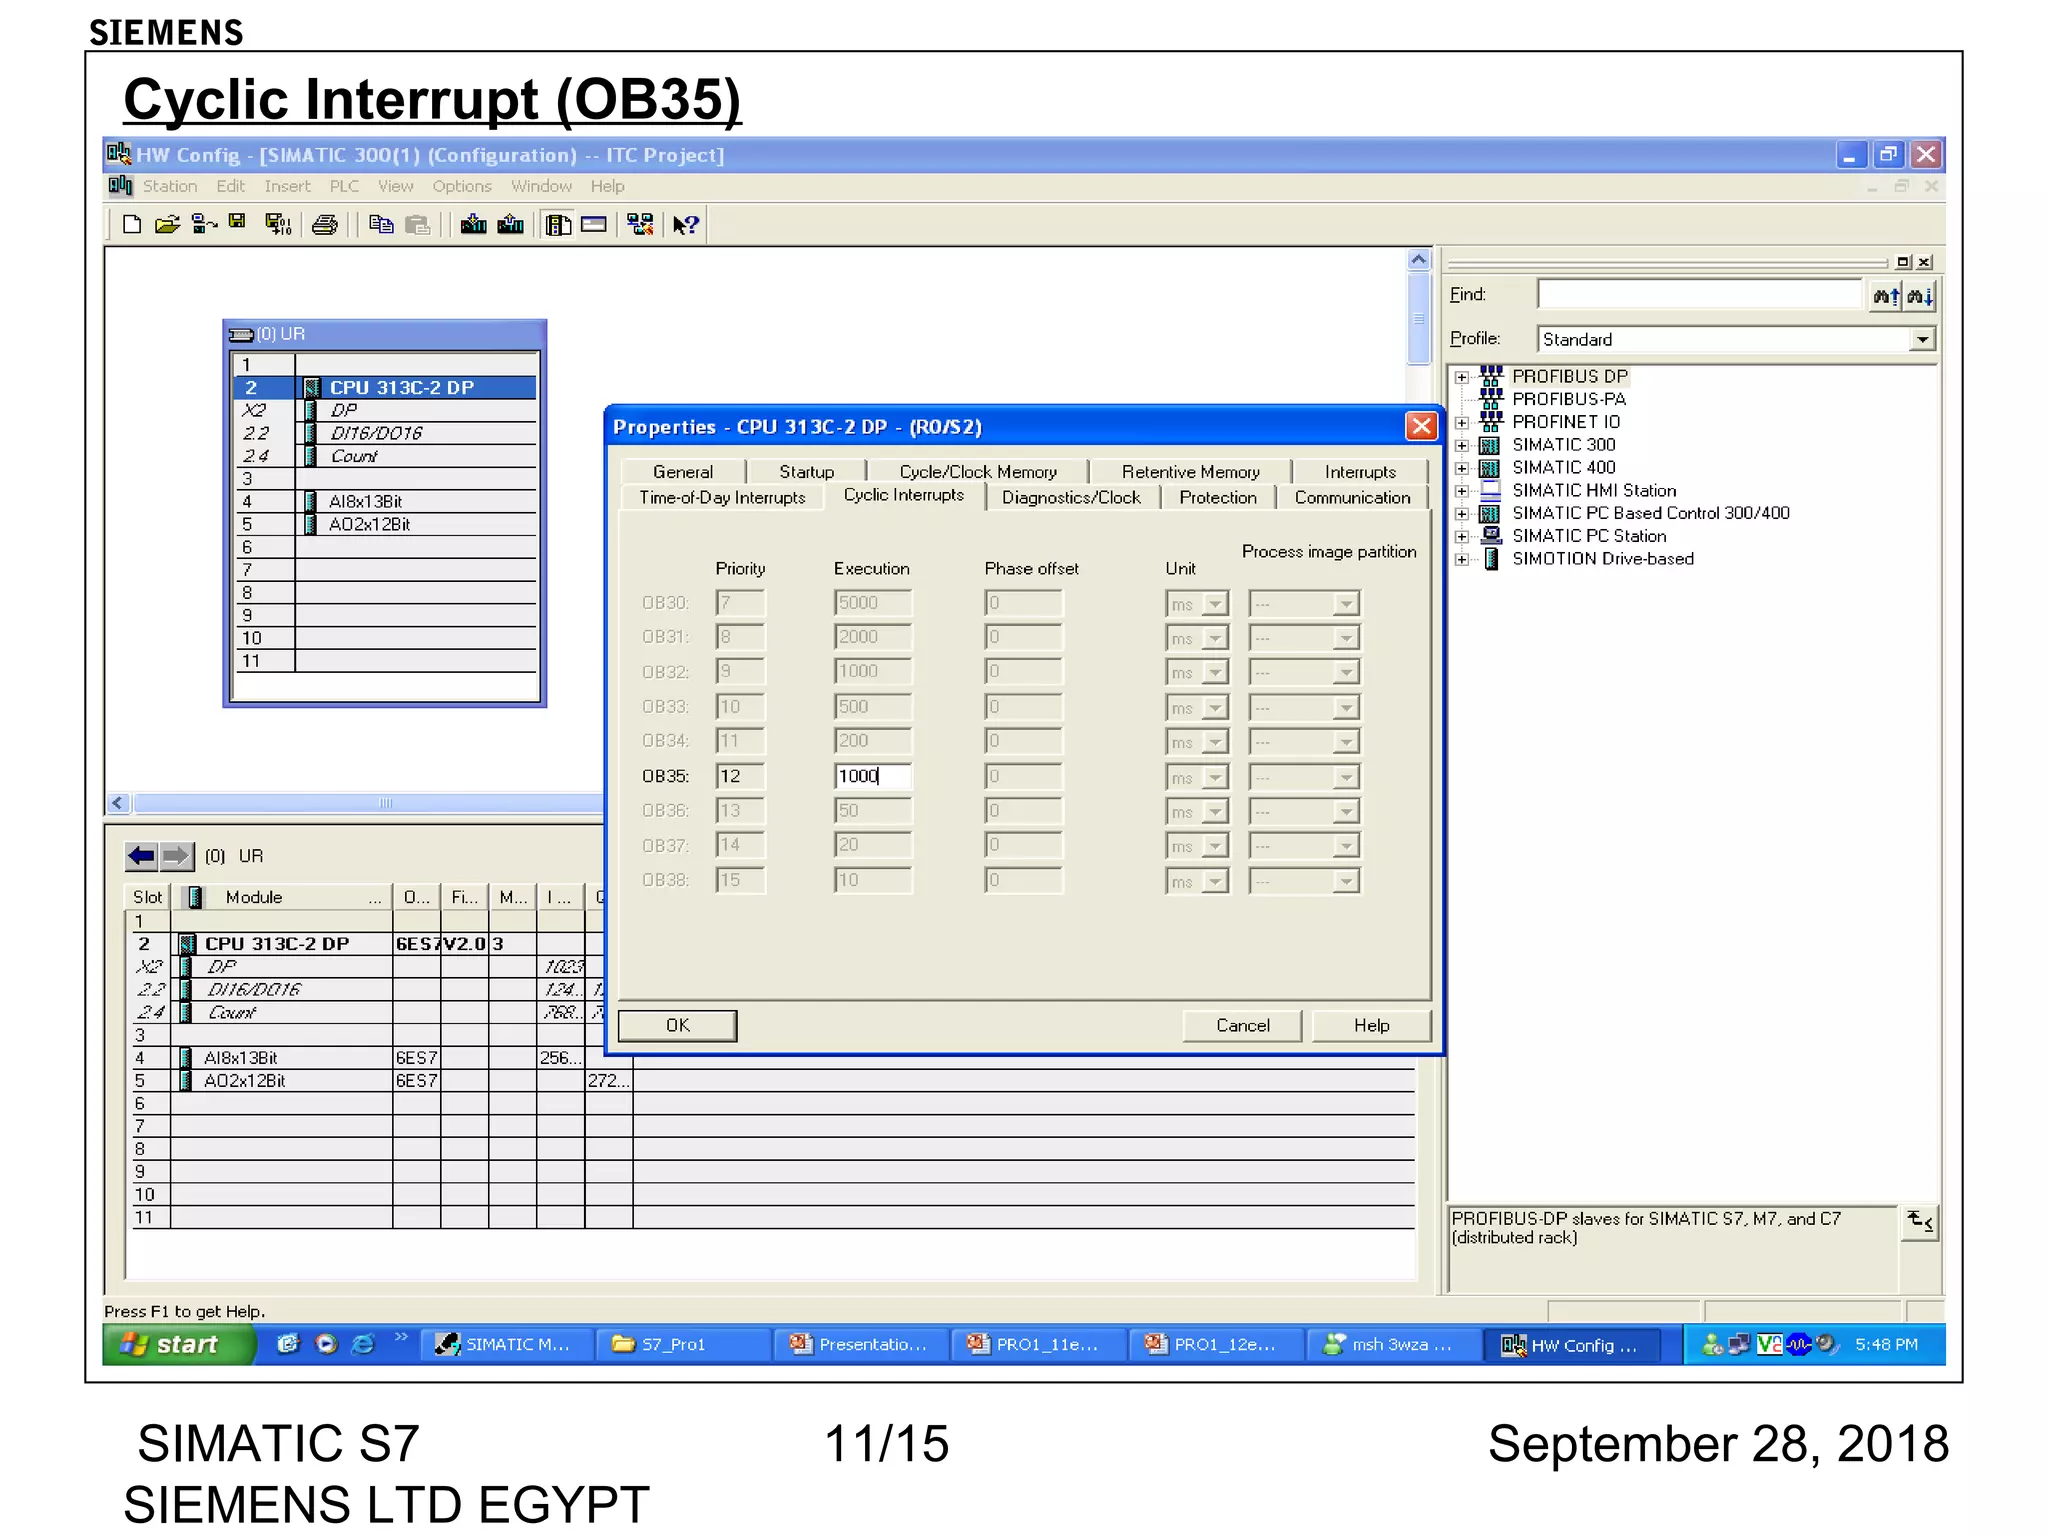2048x1536 pixels.
Task: Click the catalog search down binoculars icon
Action: (x=1919, y=296)
